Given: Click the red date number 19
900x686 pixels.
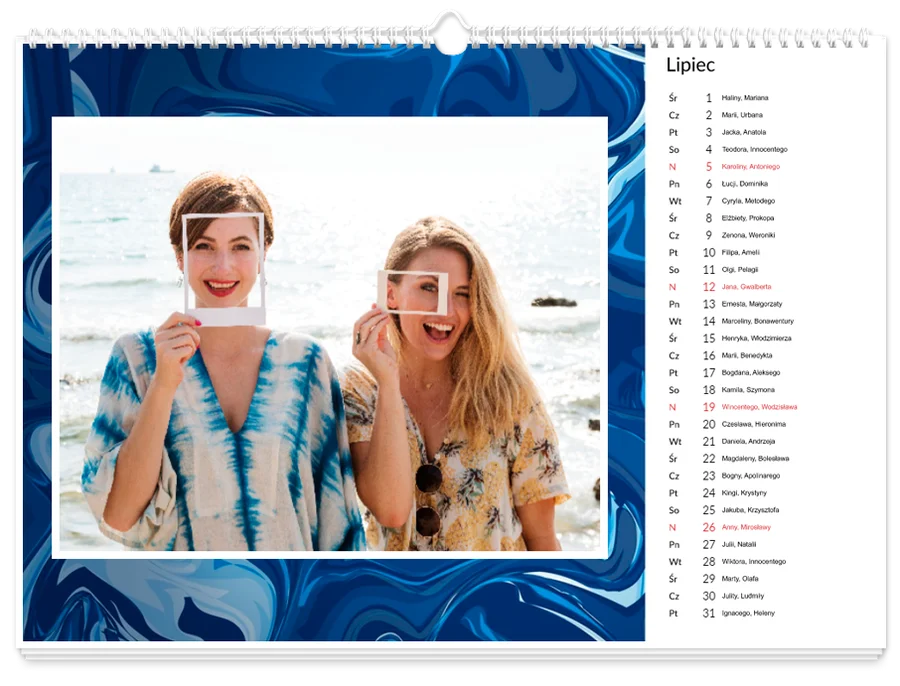Looking at the screenshot, I should [709, 408].
